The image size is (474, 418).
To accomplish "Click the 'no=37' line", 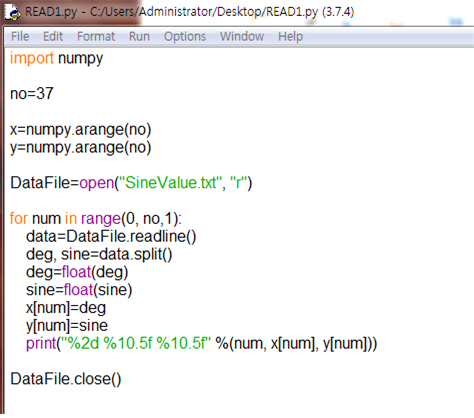I will pos(32,93).
